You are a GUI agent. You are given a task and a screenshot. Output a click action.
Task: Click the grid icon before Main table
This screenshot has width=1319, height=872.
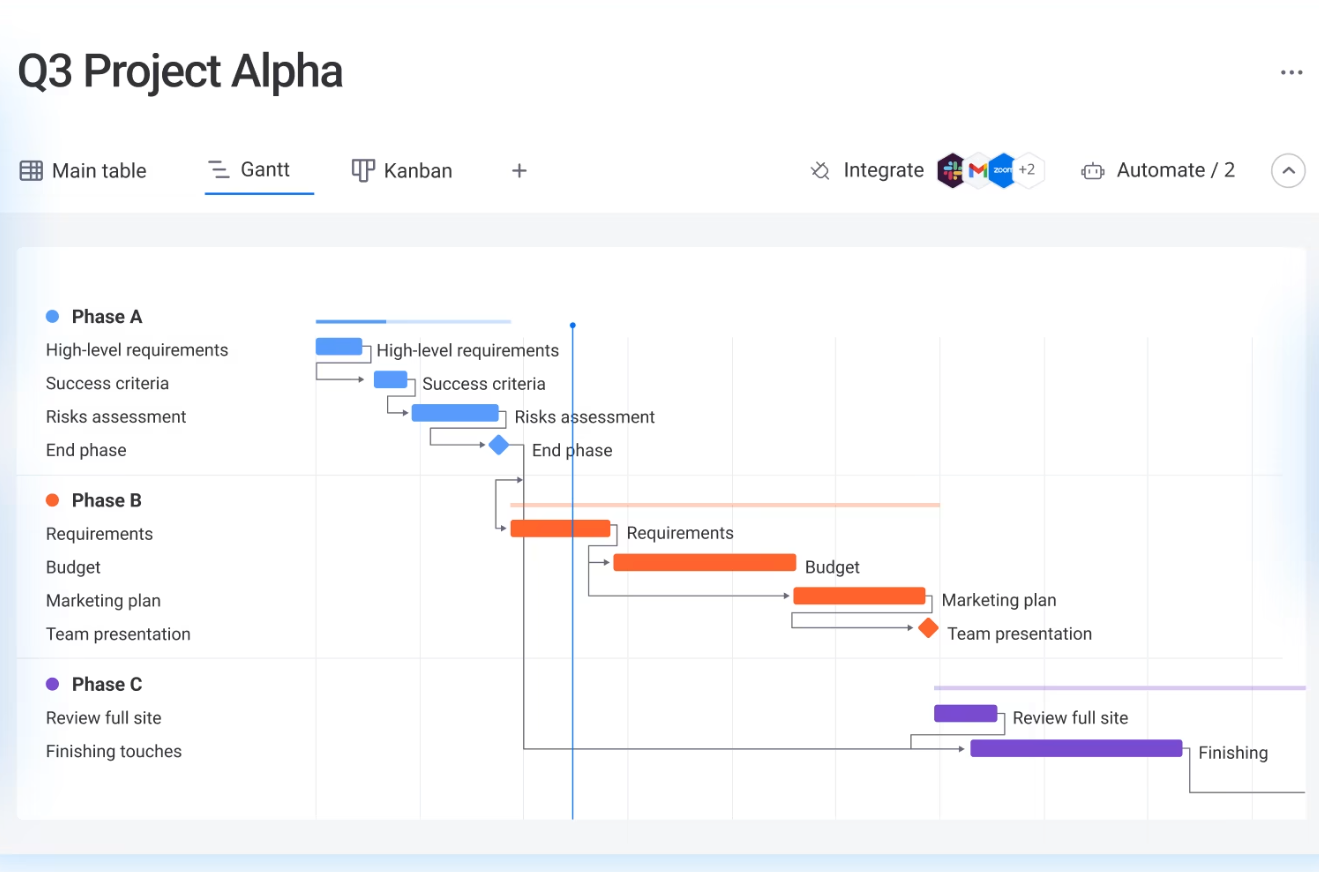tap(31, 170)
